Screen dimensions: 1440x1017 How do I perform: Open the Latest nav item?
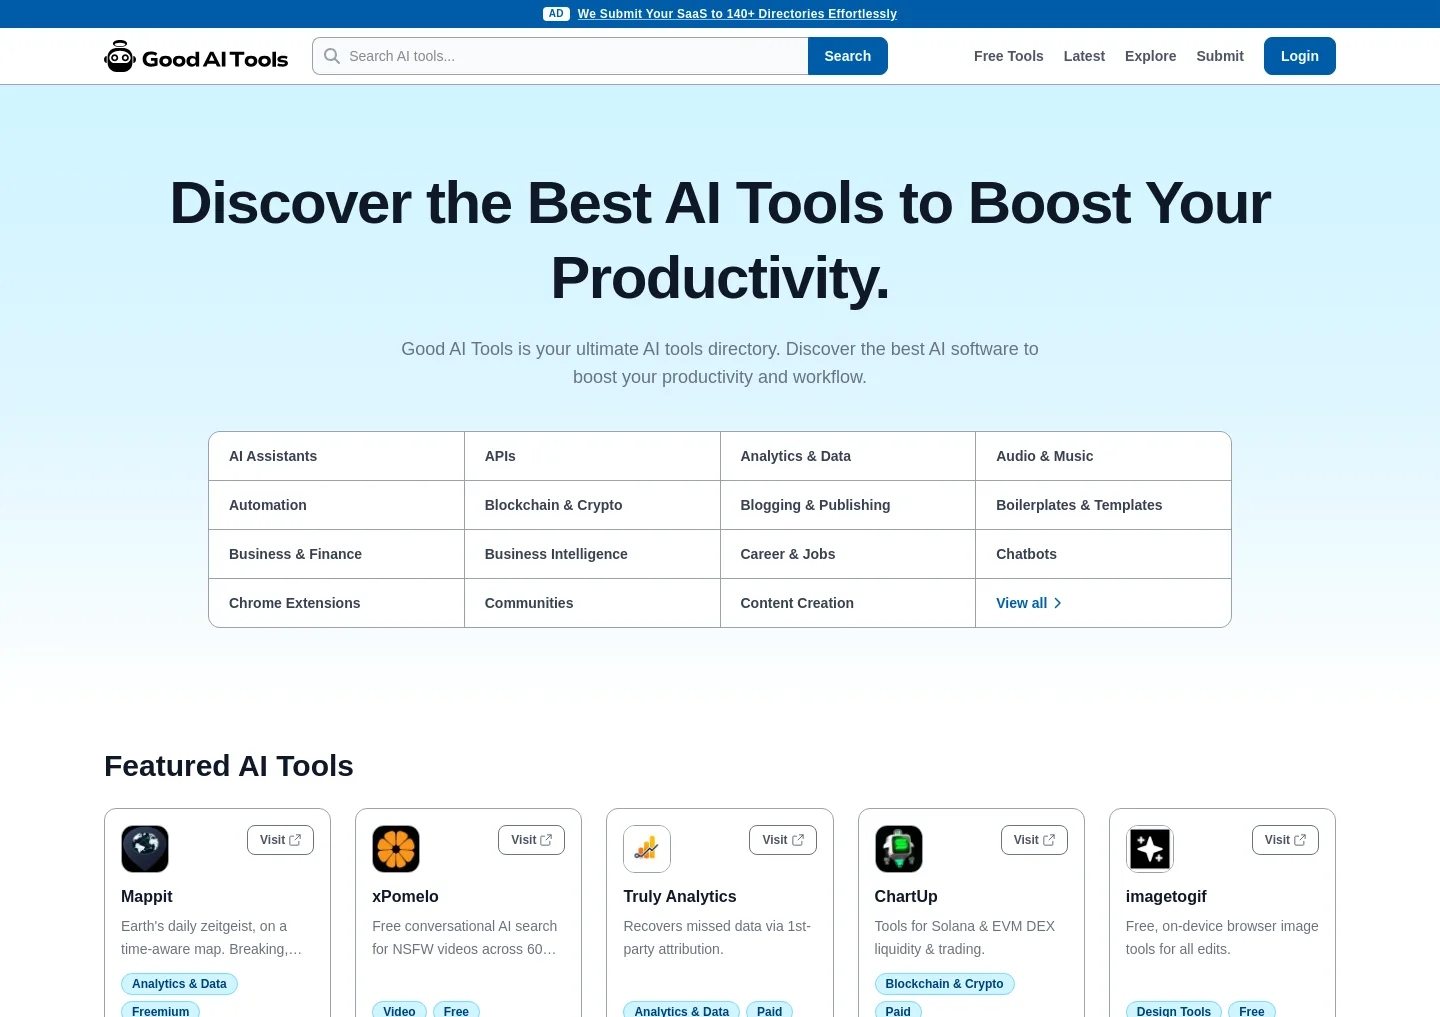tap(1084, 56)
